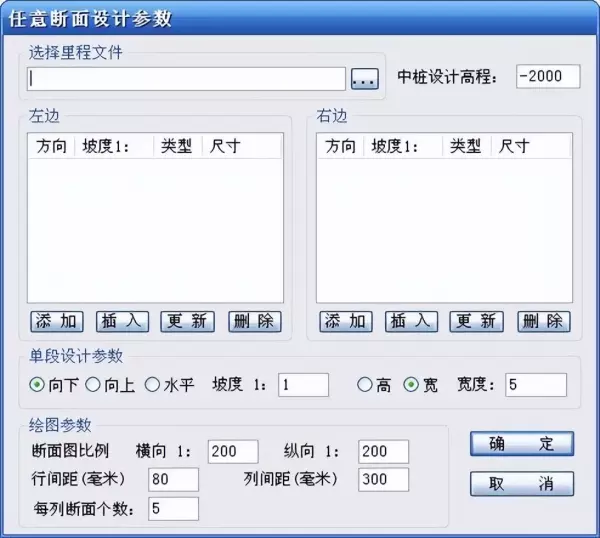Click 类型 column header in 左边 list

tap(178, 146)
